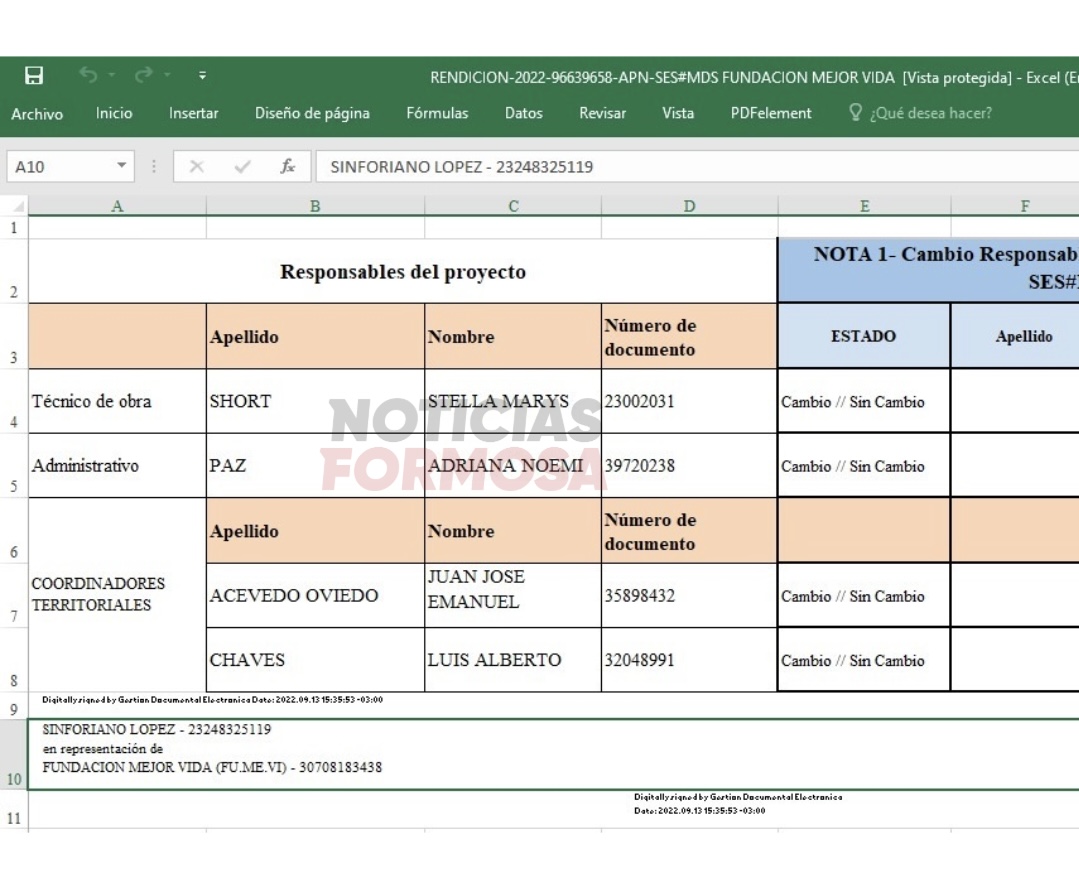Open the Redo history dropdown arrow
Viewport: 1079px width, 878px height.
tap(167, 74)
